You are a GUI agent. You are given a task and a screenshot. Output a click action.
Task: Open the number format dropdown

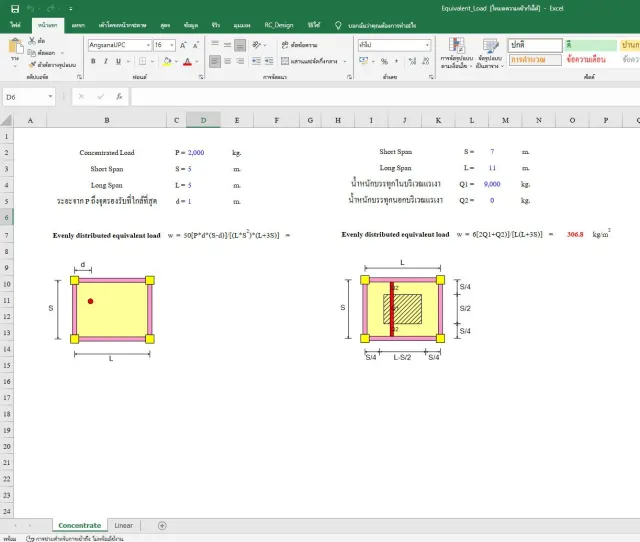tap(427, 45)
